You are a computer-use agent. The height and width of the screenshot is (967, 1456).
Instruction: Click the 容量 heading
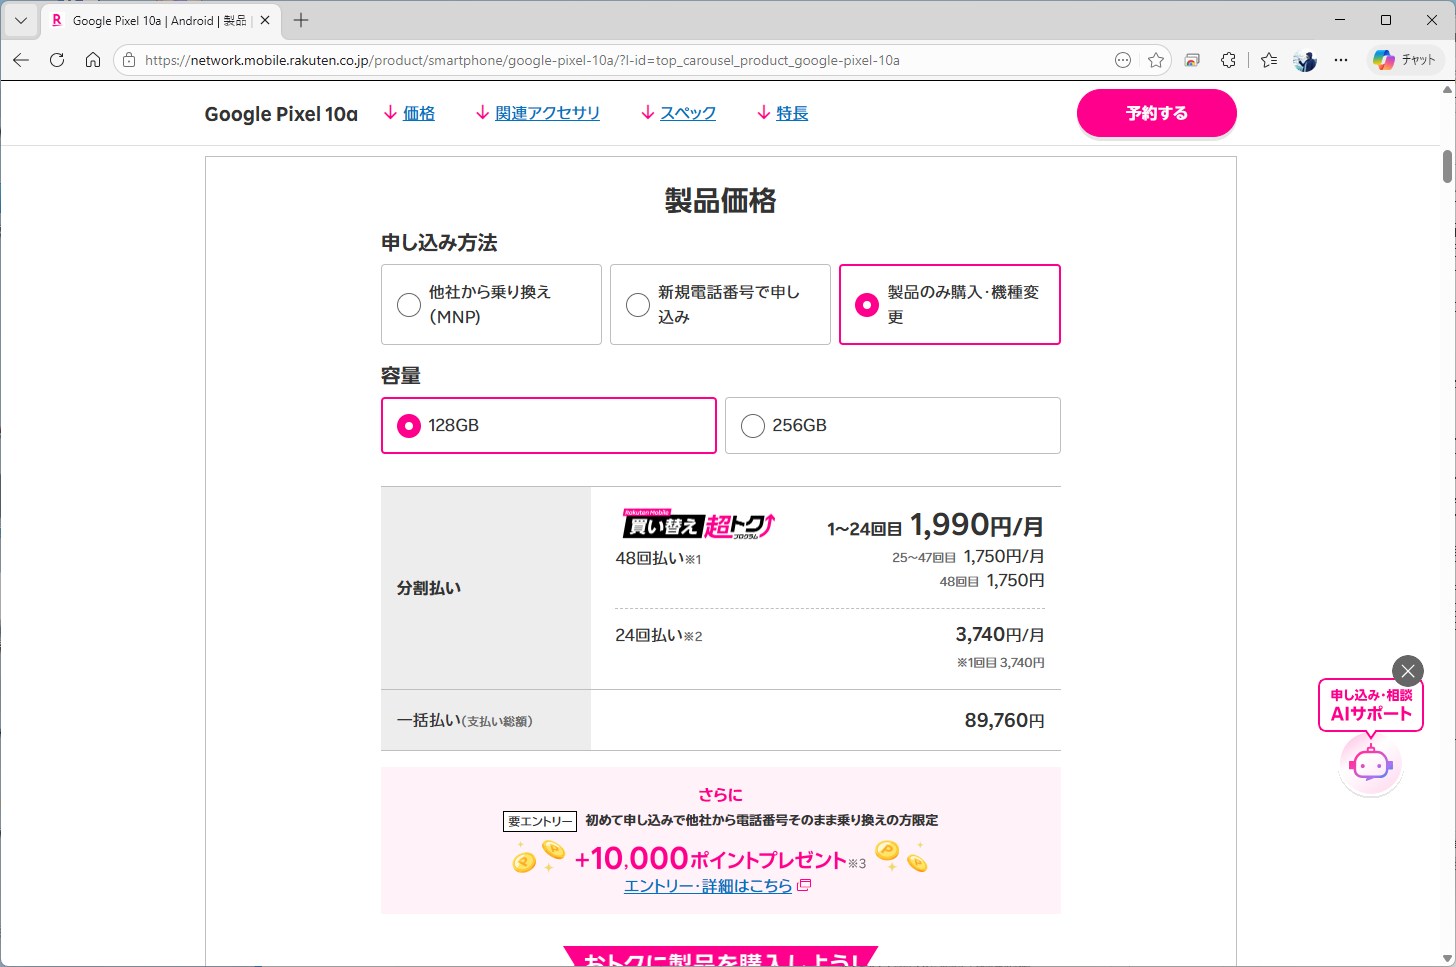click(401, 376)
